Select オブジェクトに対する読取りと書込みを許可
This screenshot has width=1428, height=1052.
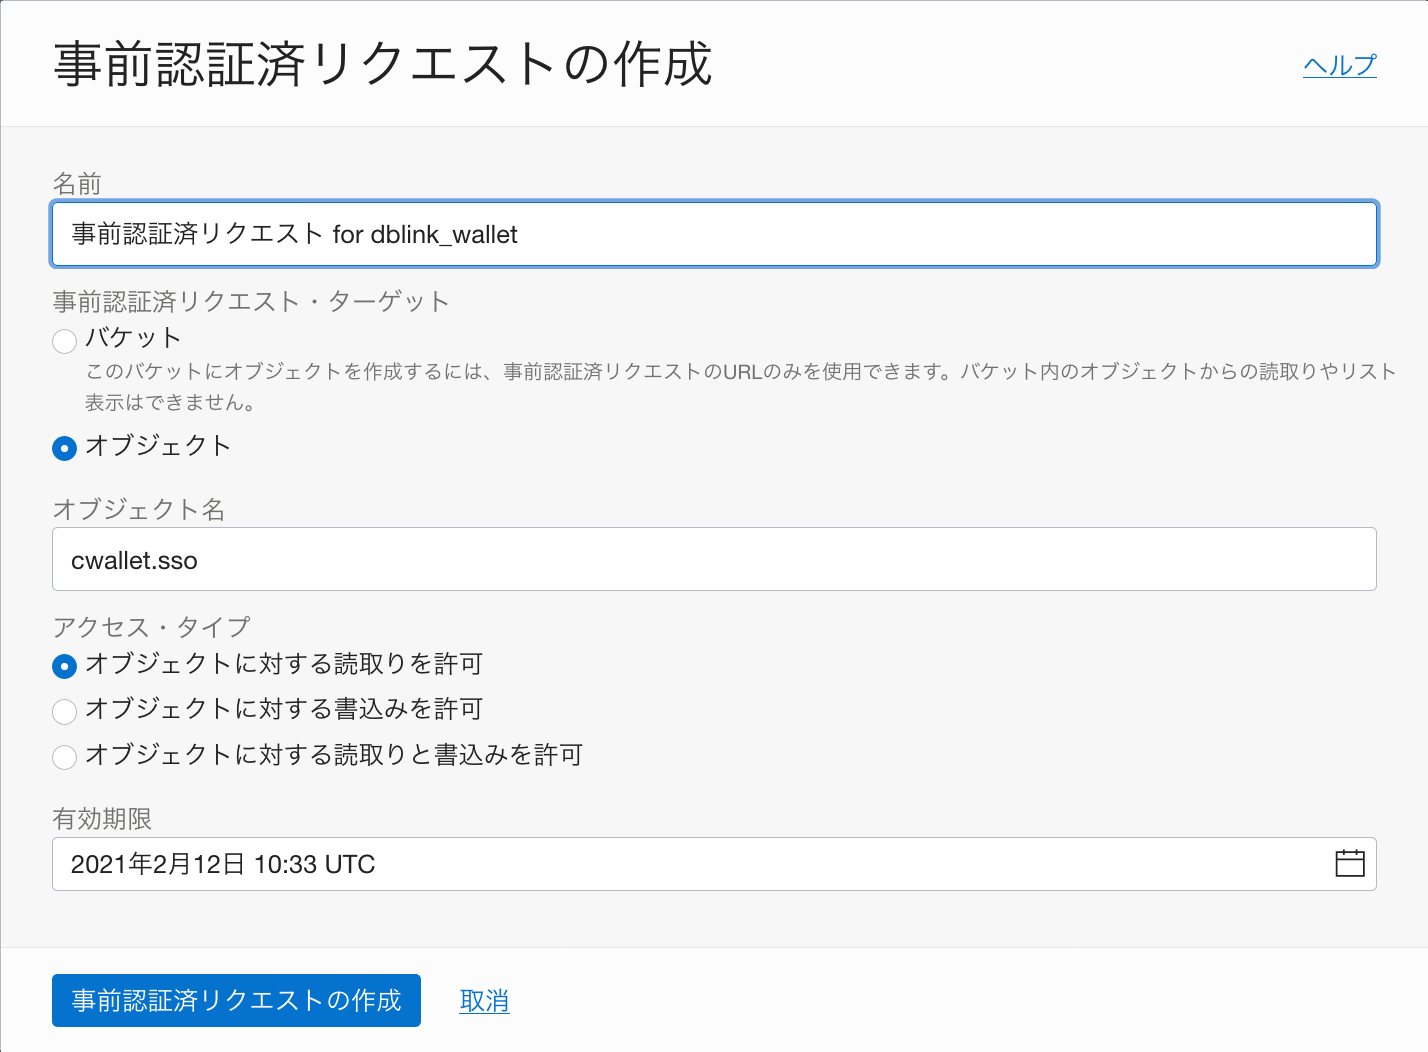click(x=64, y=757)
